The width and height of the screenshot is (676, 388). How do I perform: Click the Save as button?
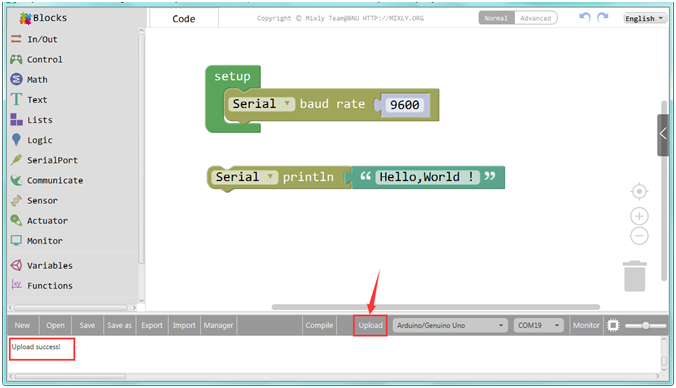[x=119, y=325]
